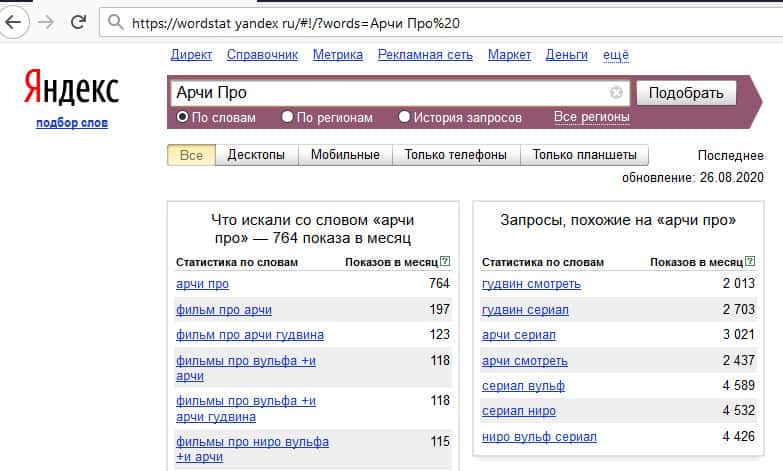Expand the "ещё" services menu
Image resolution: width=783 pixels, height=471 pixels.
pyautogui.click(x=615, y=55)
